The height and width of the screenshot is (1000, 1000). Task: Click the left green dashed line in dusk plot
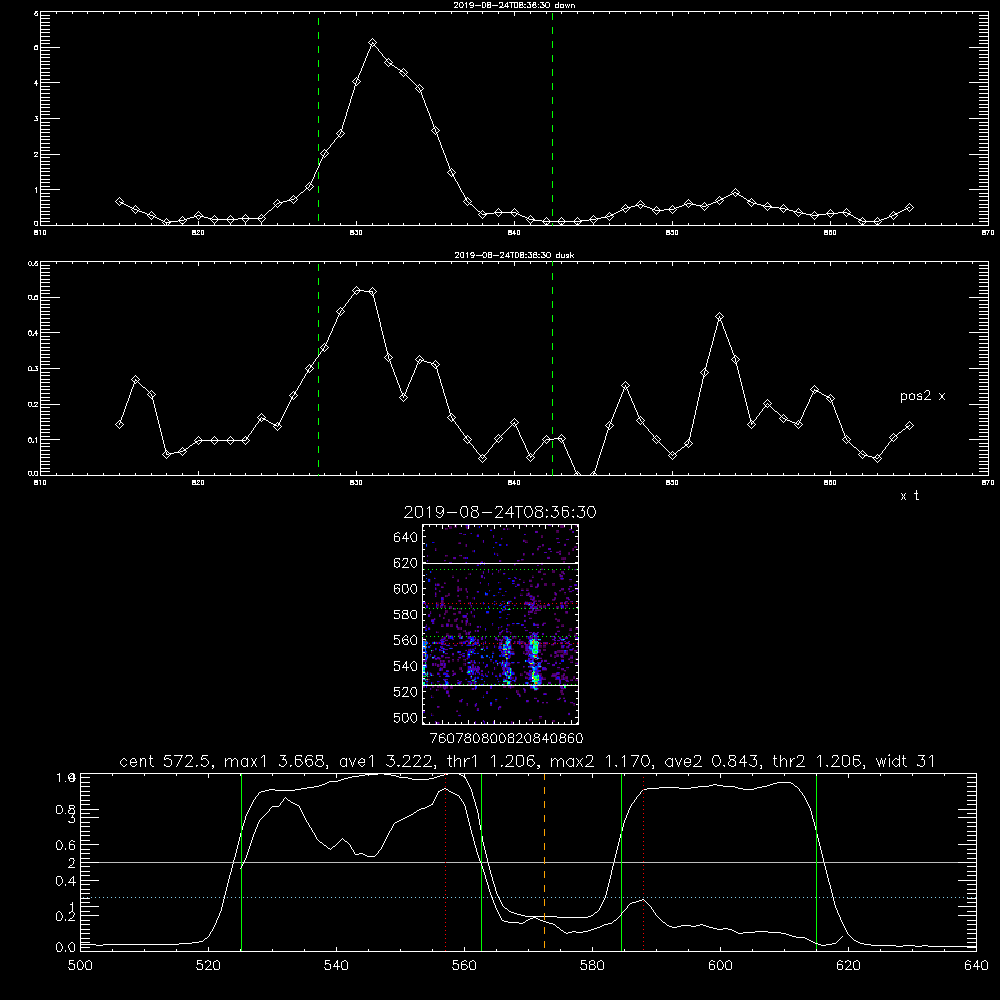pyautogui.click(x=318, y=368)
